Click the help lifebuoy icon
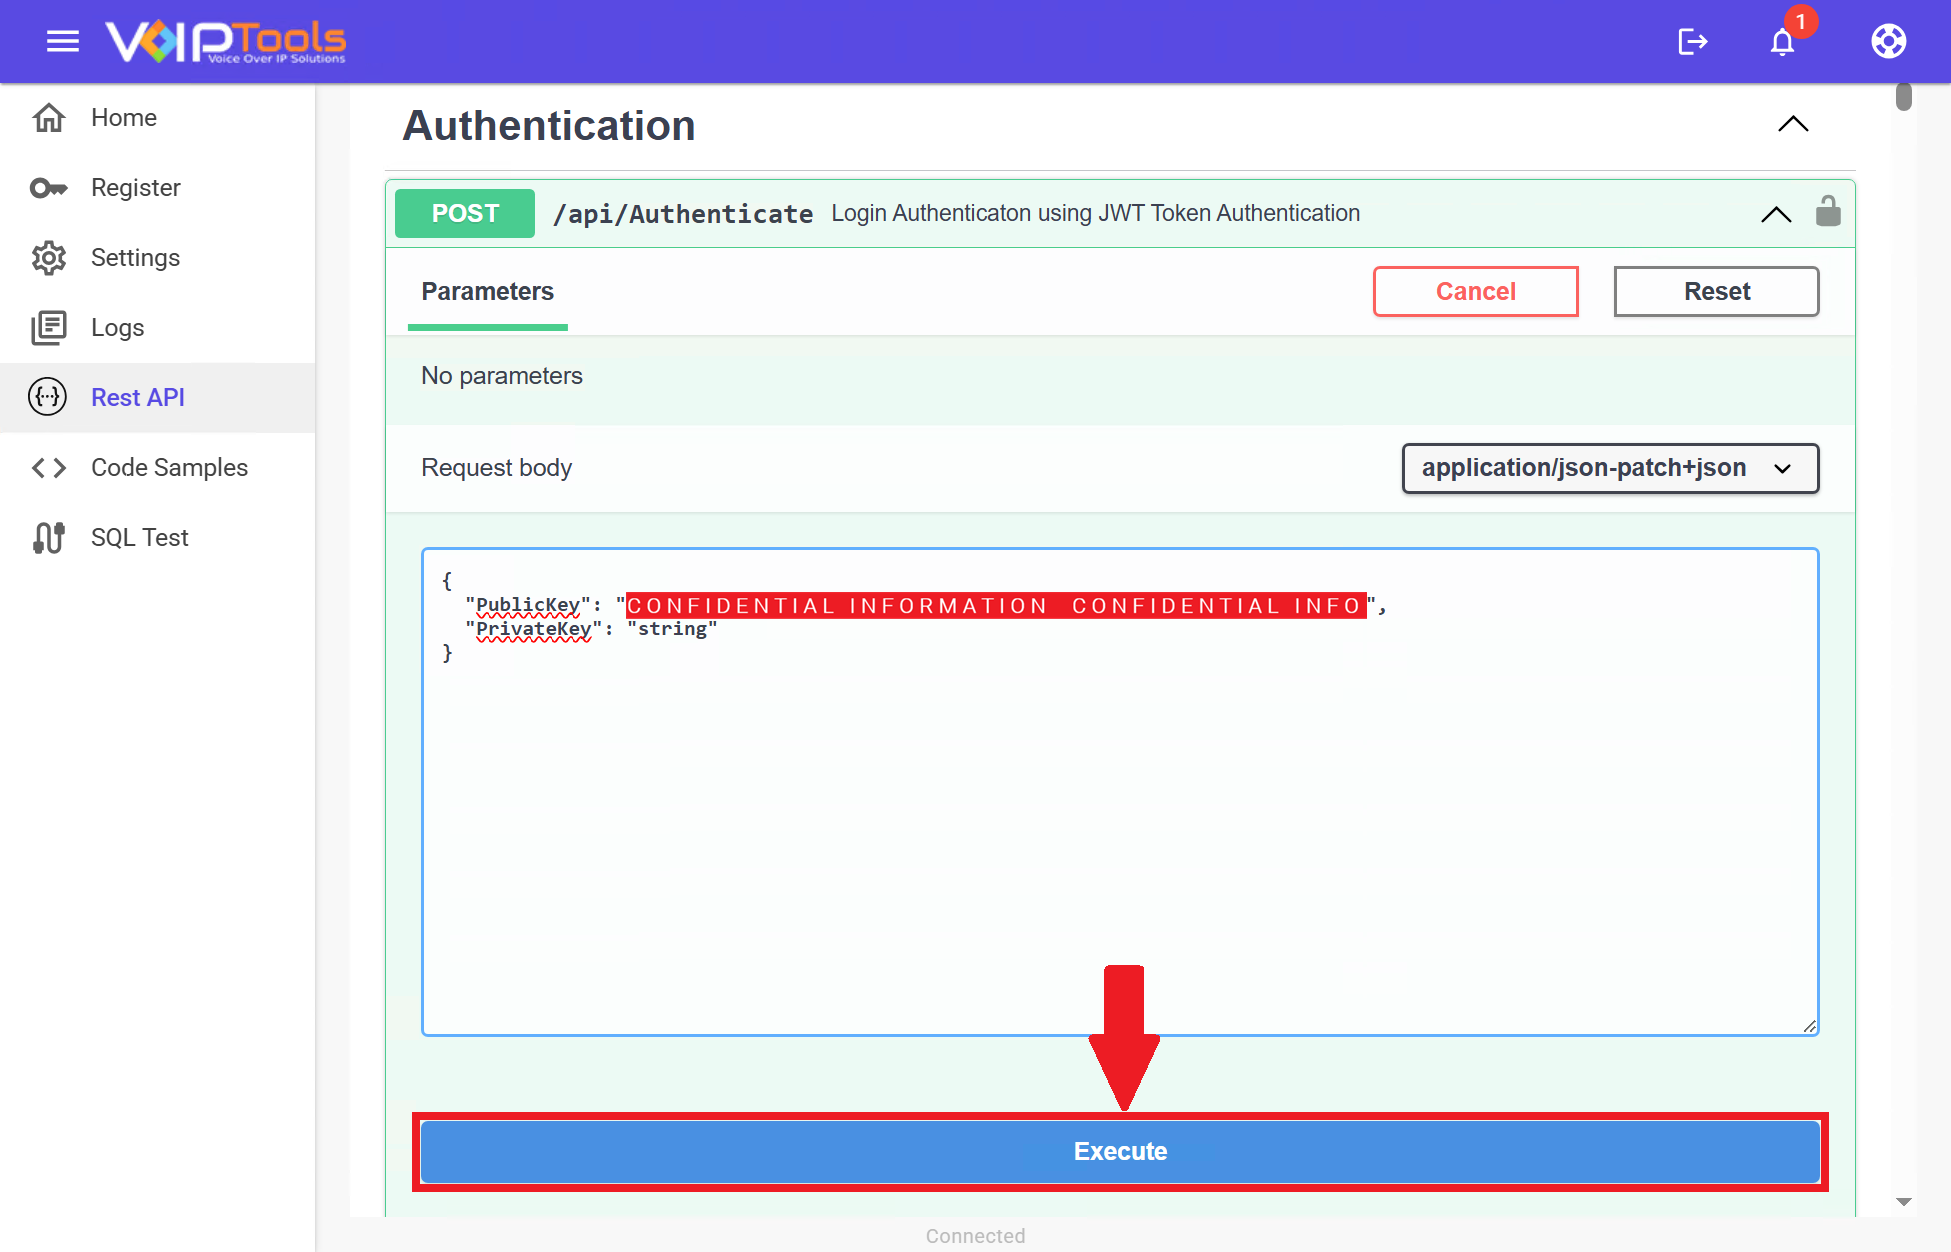The image size is (1951, 1252). [x=1888, y=41]
